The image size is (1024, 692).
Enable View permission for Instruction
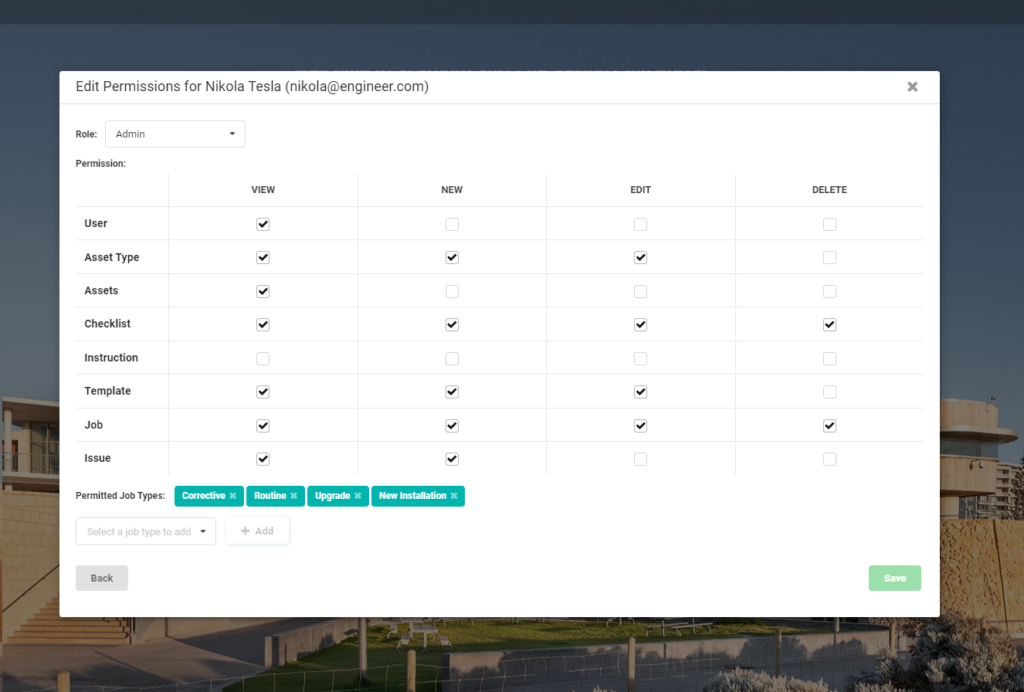263,358
